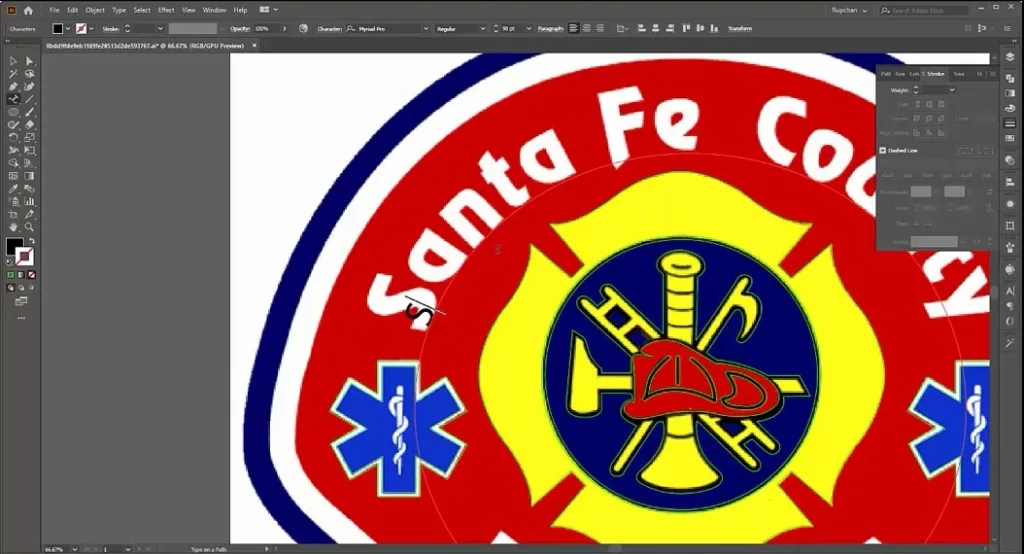
Task: Set paragraph Align Center
Action: [586, 28]
